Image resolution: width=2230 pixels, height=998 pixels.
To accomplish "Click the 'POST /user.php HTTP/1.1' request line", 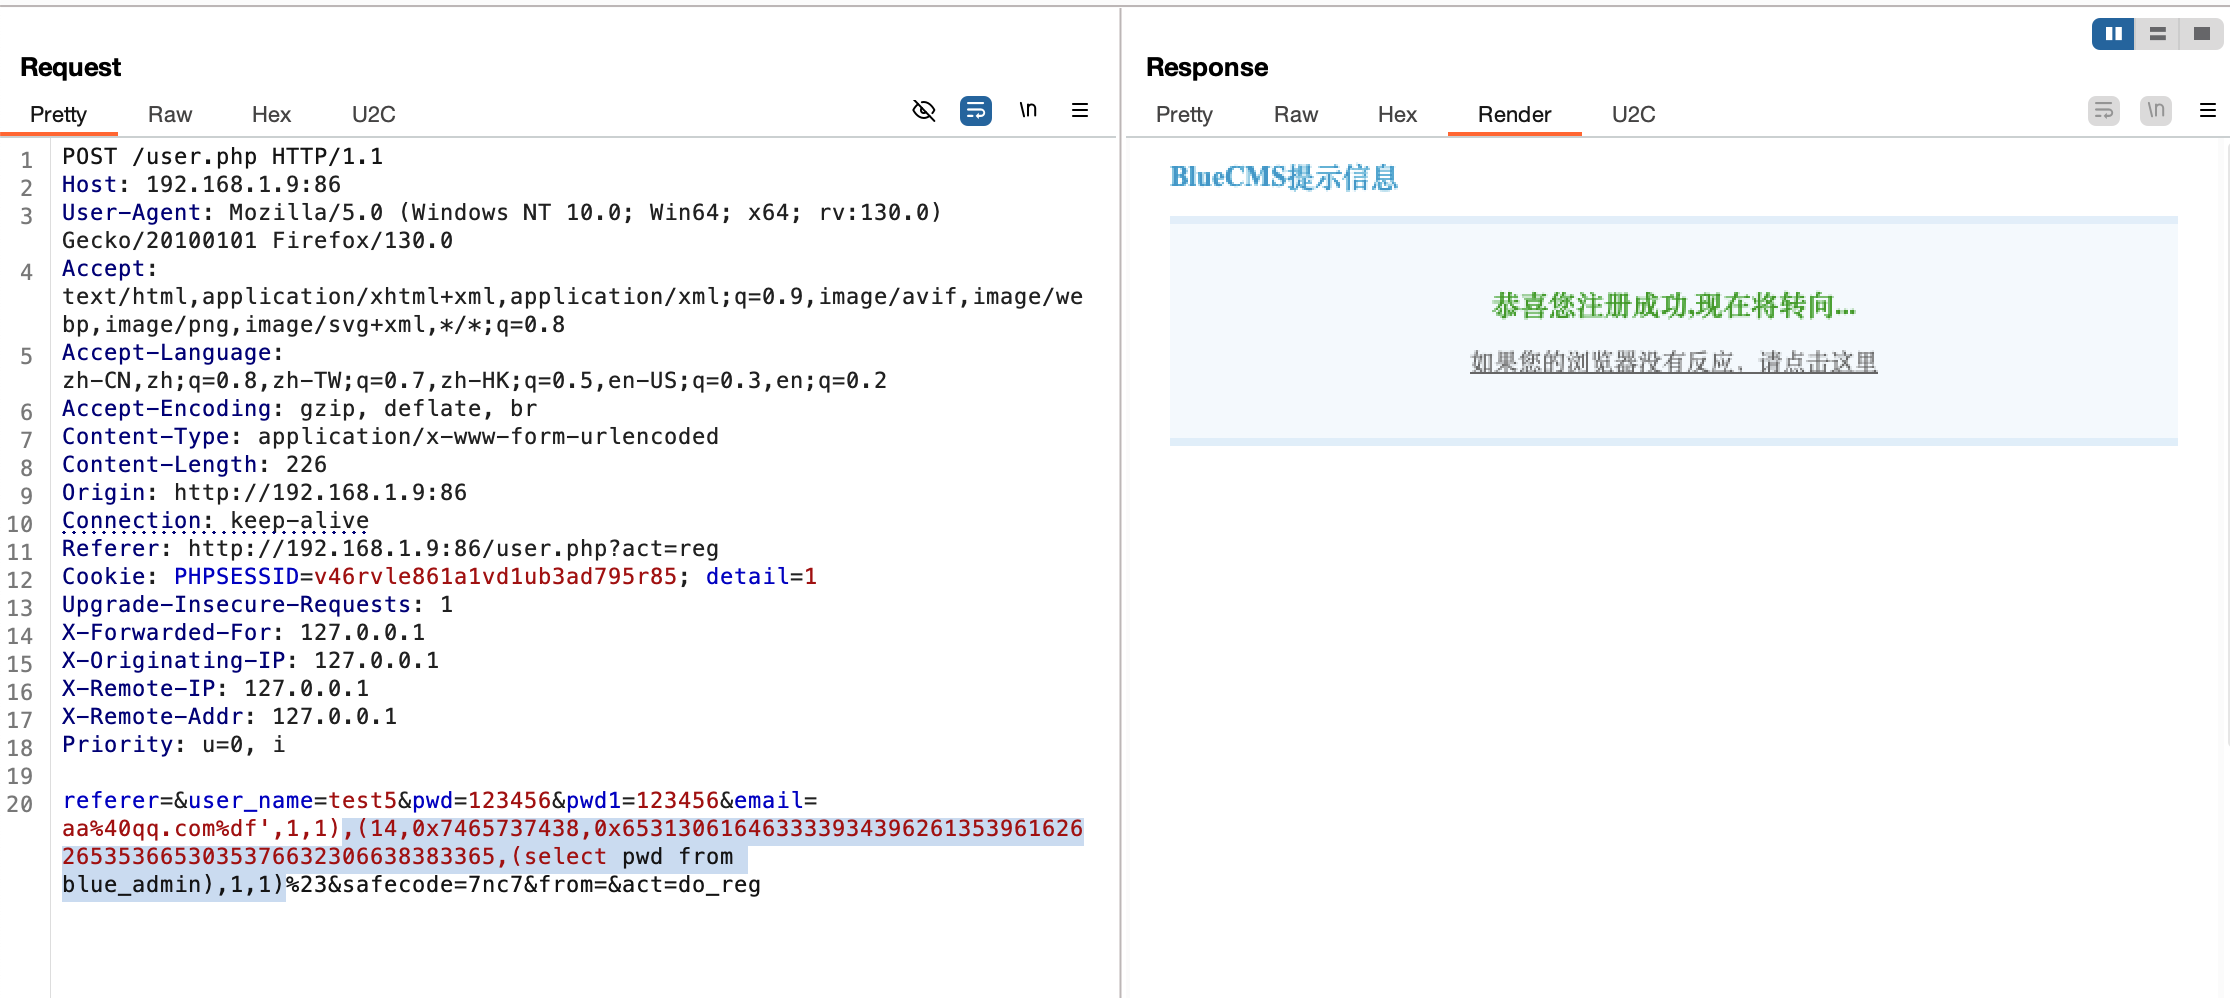I will tap(222, 157).
